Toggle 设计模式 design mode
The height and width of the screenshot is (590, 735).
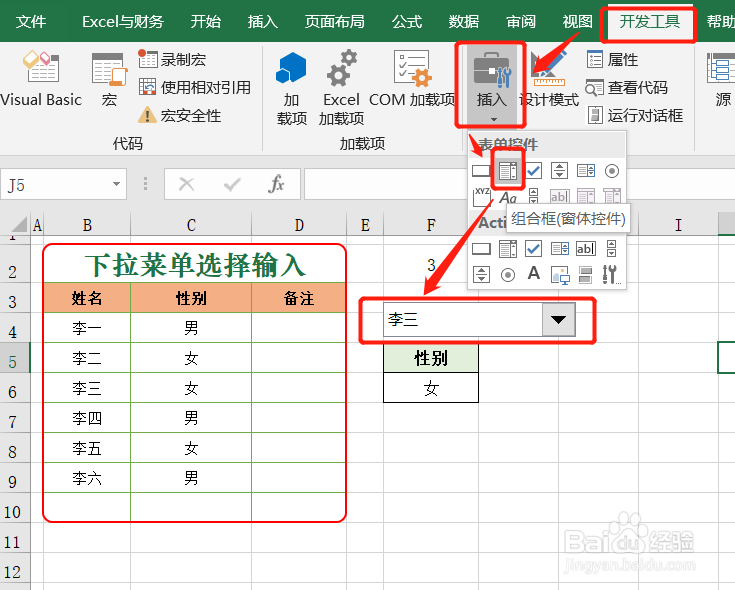[549, 79]
